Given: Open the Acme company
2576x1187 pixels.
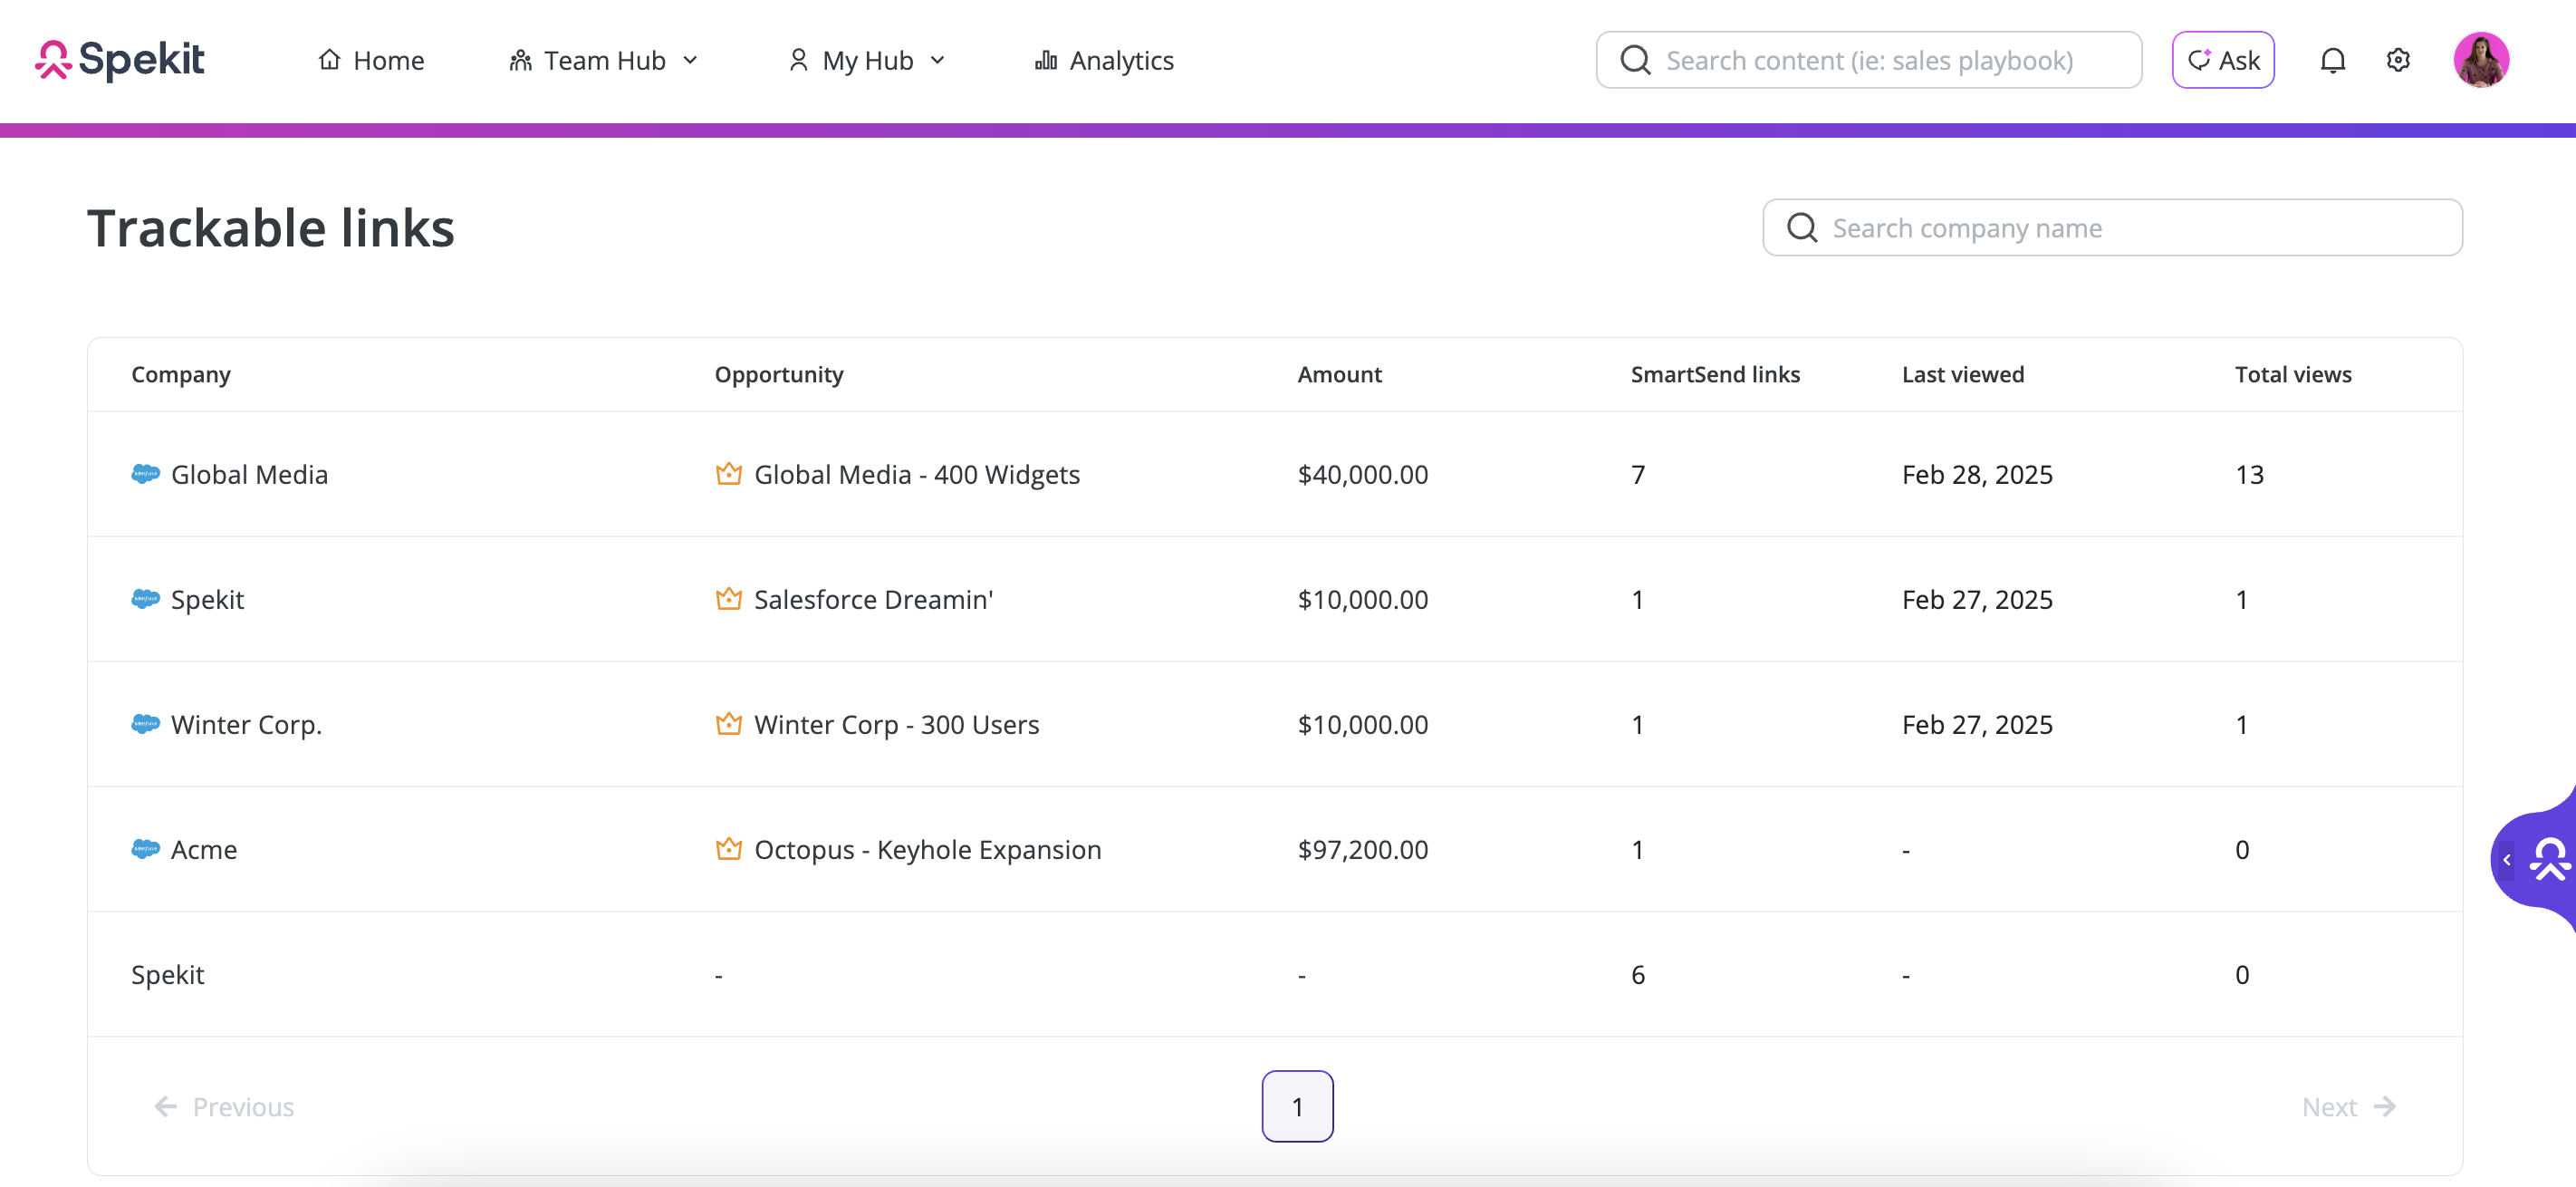Looking at the screenshot, I should (204, 850).
